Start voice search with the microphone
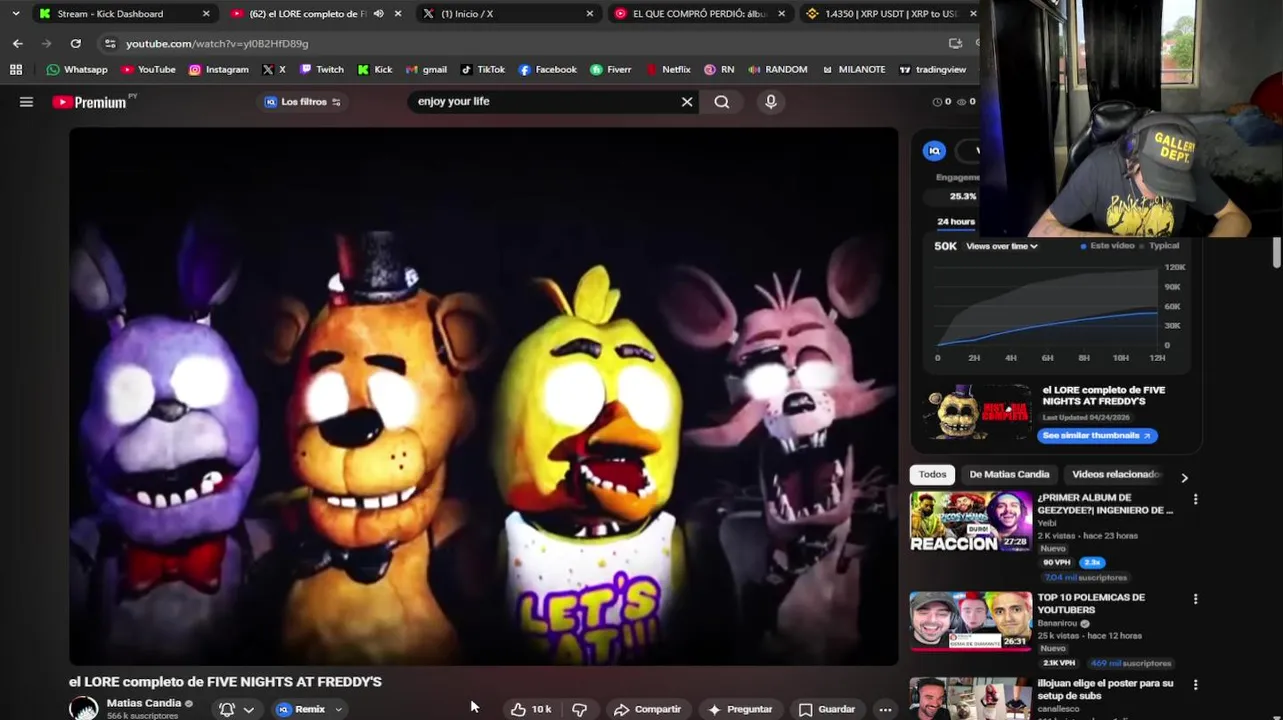This screenshot has height=720, width=1283. point(771,102)
